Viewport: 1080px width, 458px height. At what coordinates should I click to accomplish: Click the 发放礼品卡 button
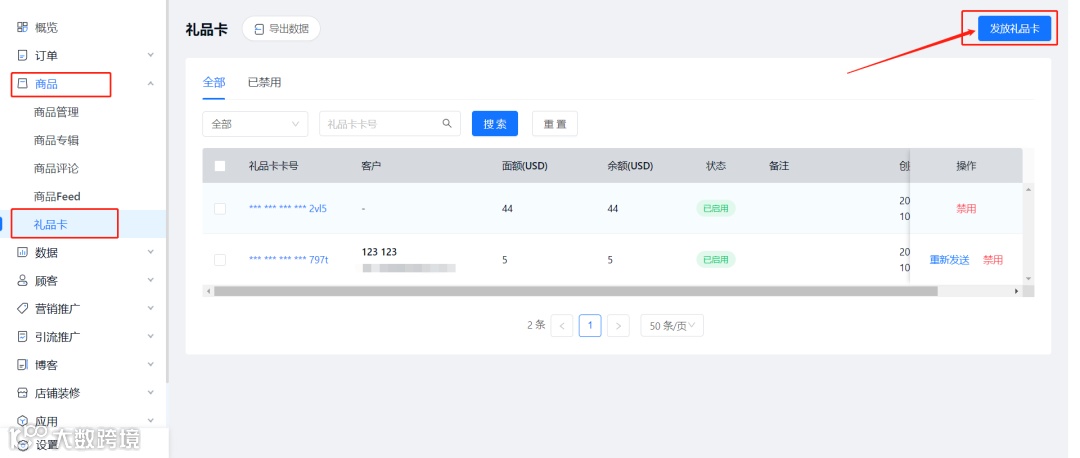[1015, 29]
